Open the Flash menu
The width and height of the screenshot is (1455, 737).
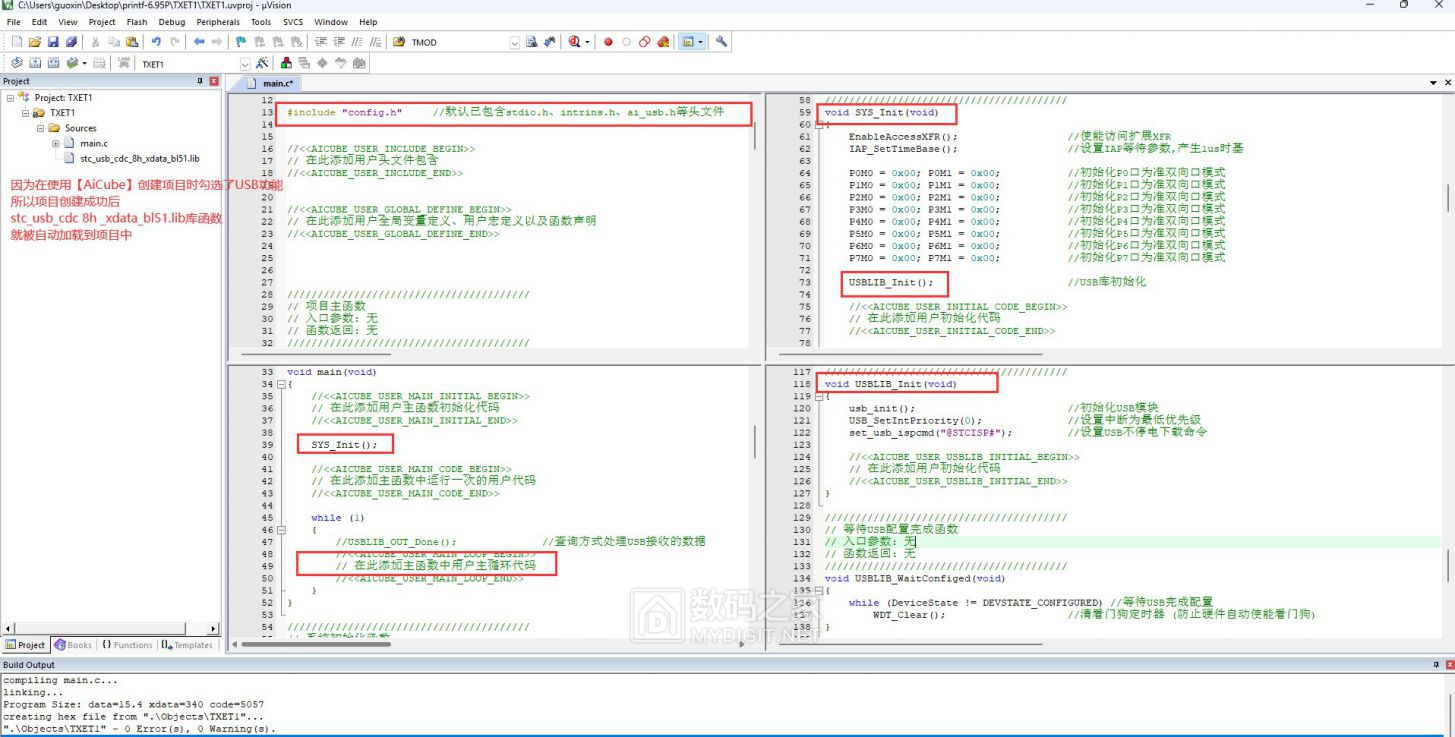[136, 22]
